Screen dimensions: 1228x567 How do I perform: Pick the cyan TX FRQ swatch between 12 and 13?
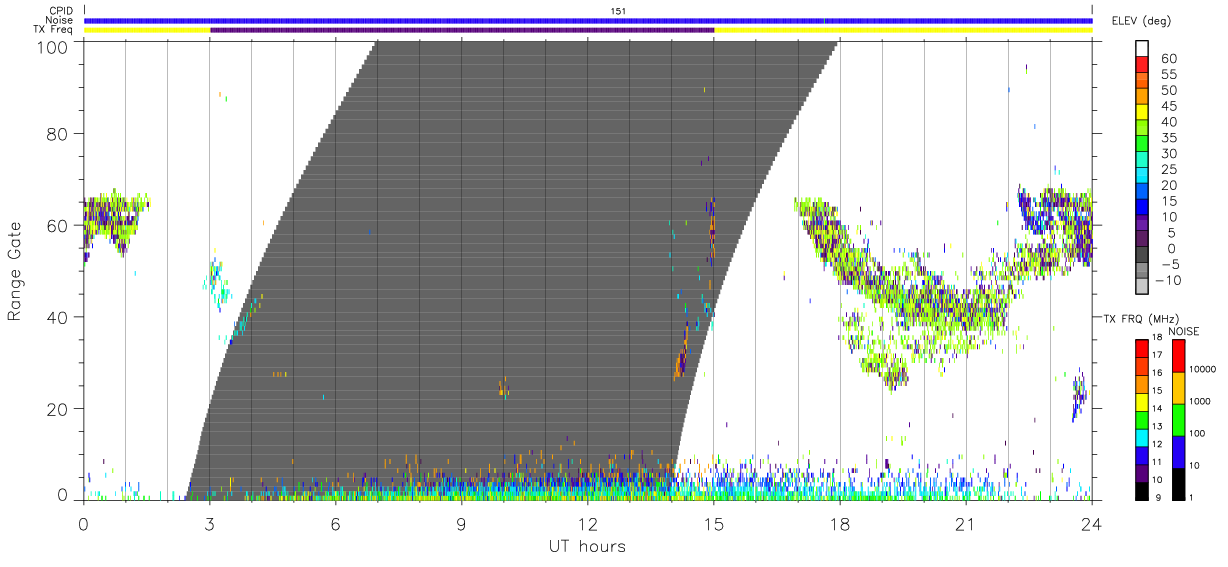tap(1141, 437)
